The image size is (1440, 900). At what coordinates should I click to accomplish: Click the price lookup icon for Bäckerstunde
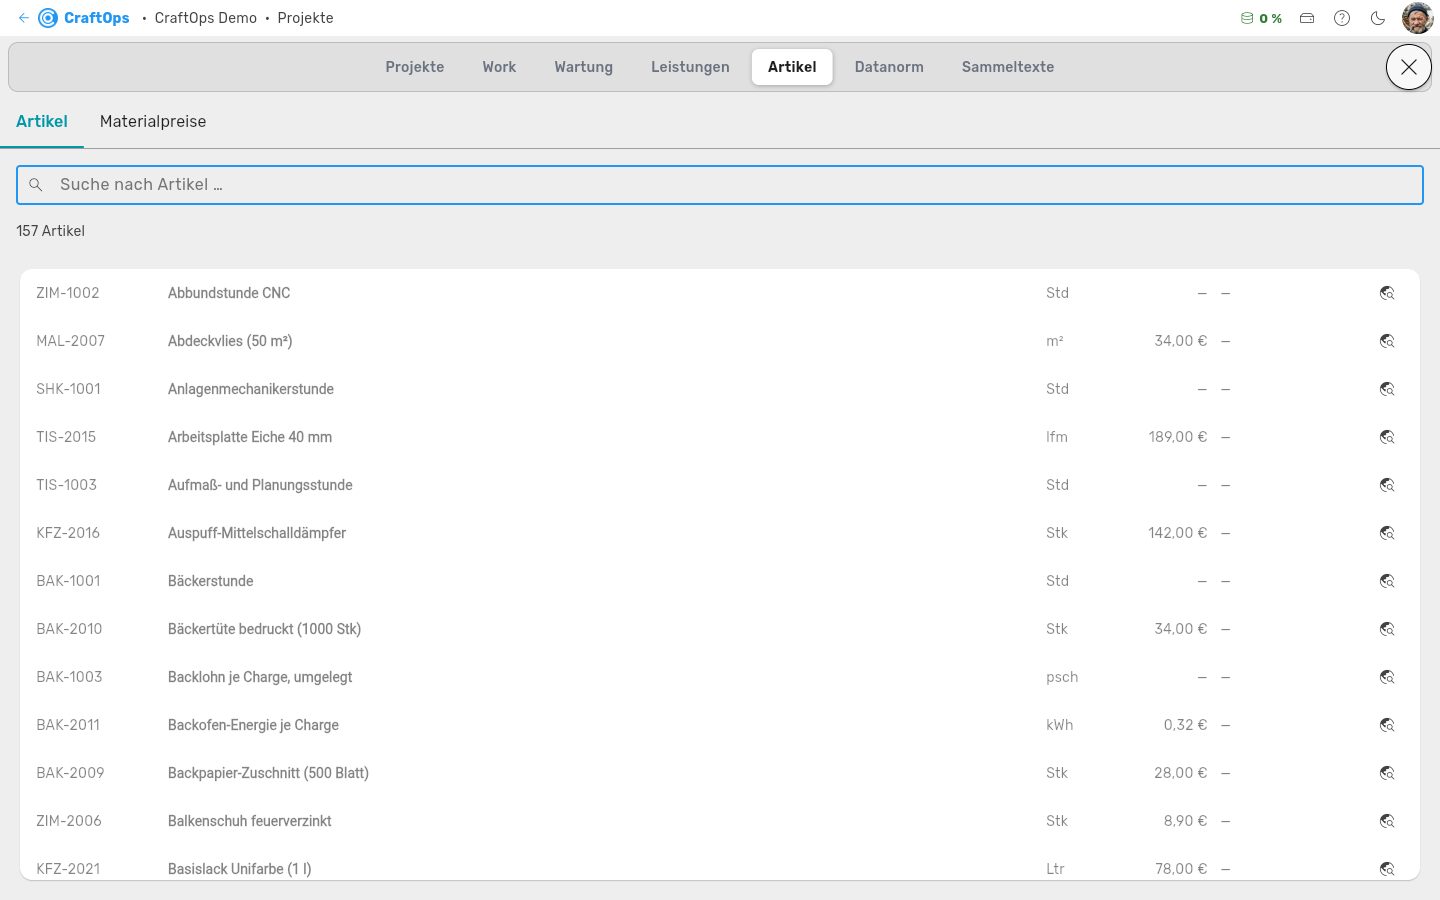pyautogui.click(x=1387, y=581)
